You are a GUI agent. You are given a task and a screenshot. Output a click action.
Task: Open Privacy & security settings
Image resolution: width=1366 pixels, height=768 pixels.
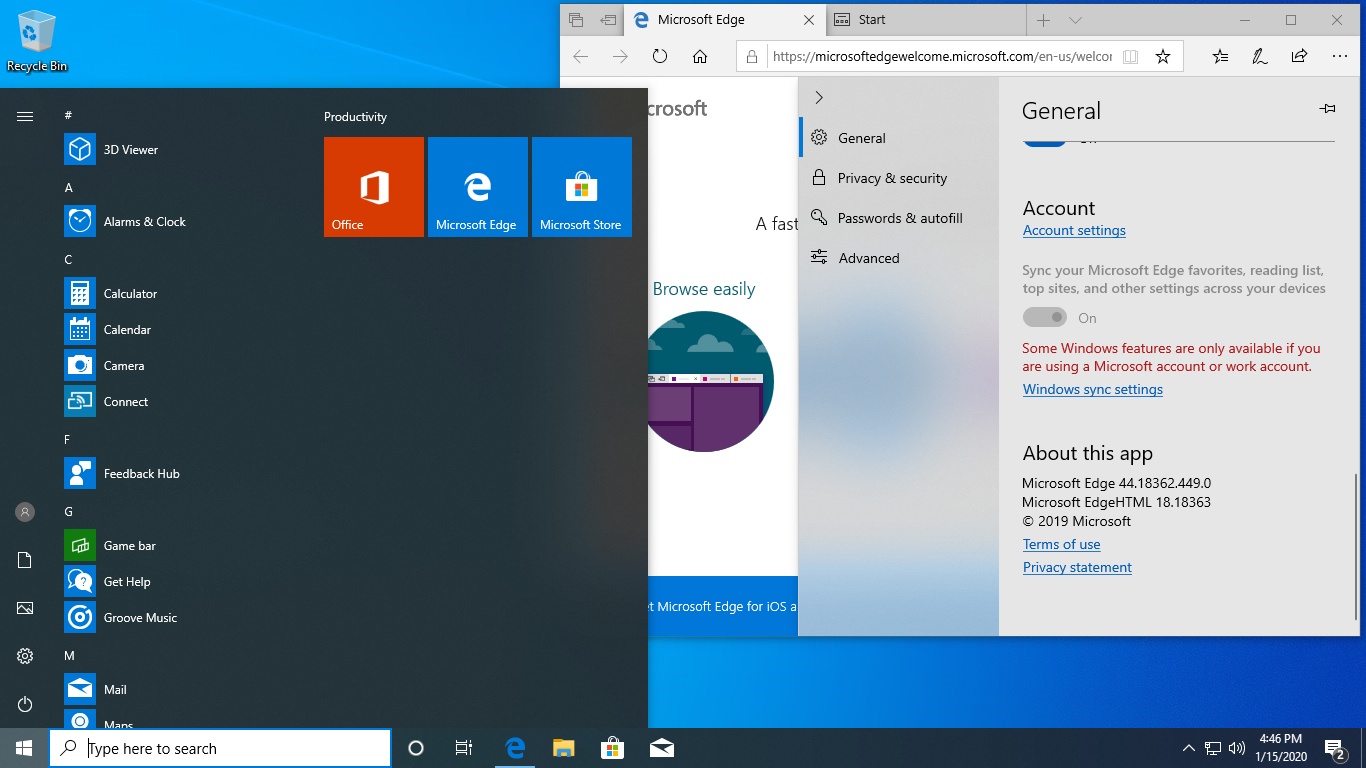pos(899,178)
